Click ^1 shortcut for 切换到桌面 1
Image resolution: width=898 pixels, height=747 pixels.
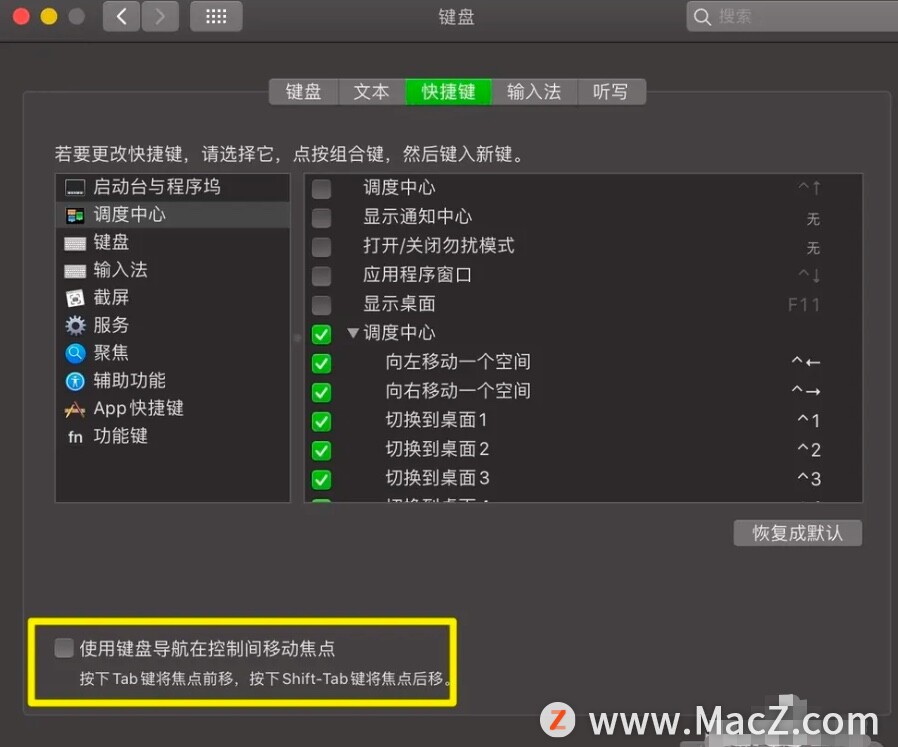[809, 421]
